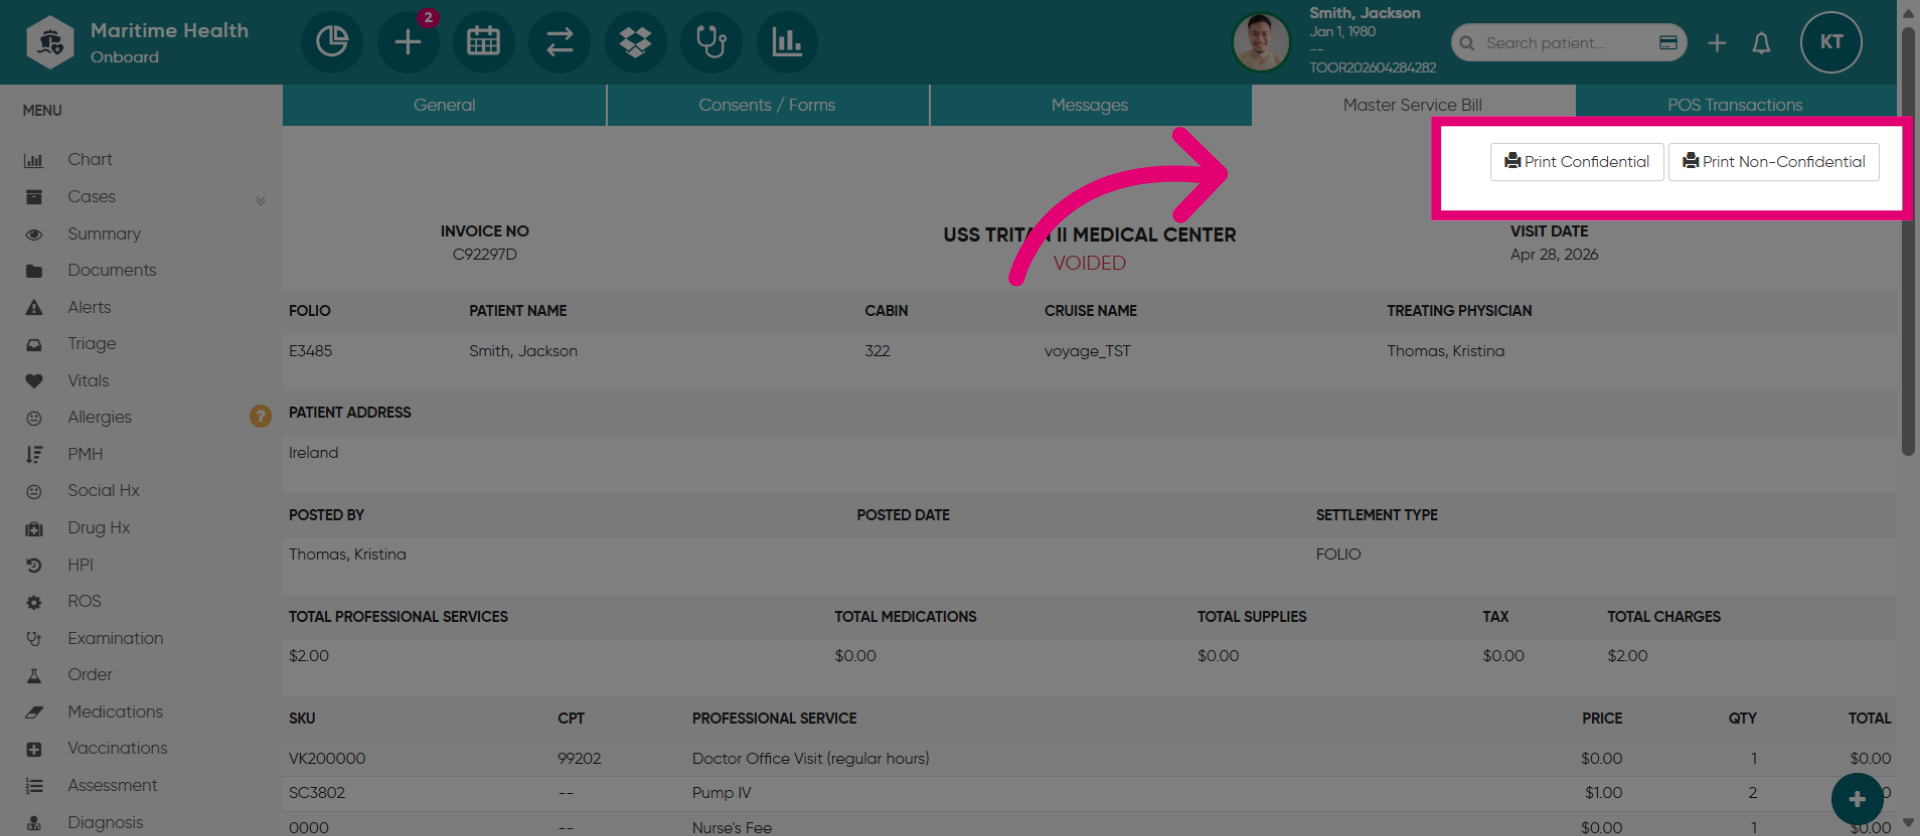Open ROS in the sidebar
Viewport: 1920px width, 836px height.
click(84, 601)
